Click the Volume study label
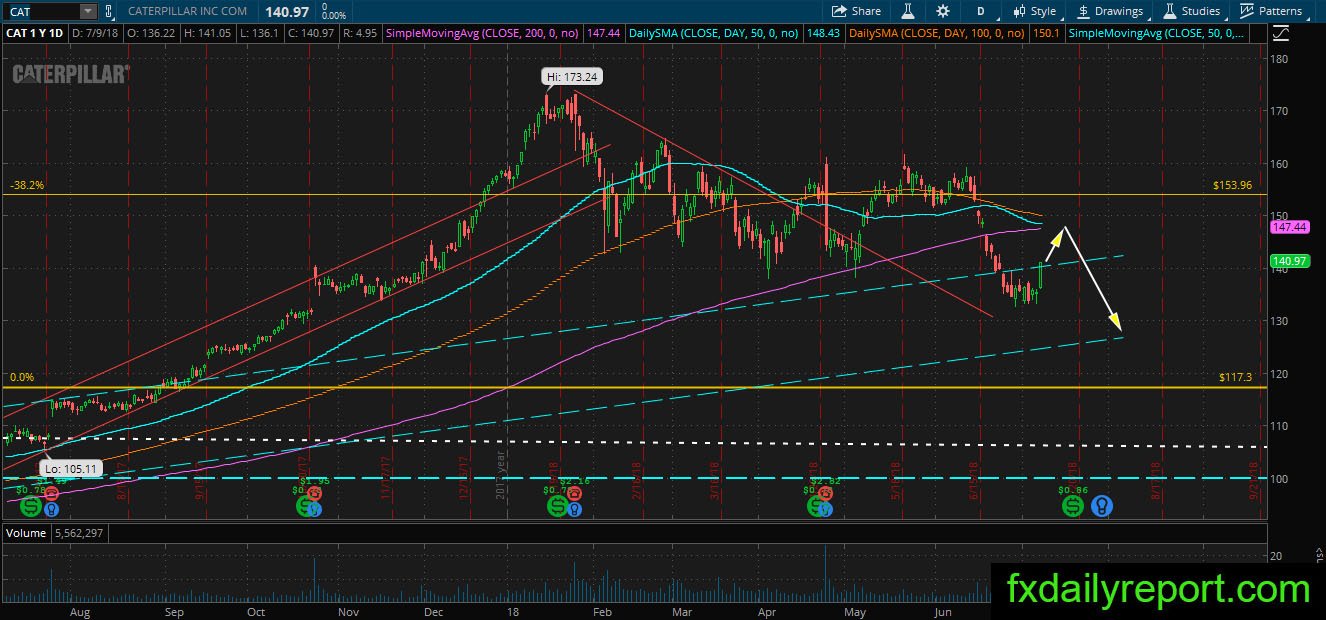The height and width of the screenshot is (620, 1326). [26, 534]
